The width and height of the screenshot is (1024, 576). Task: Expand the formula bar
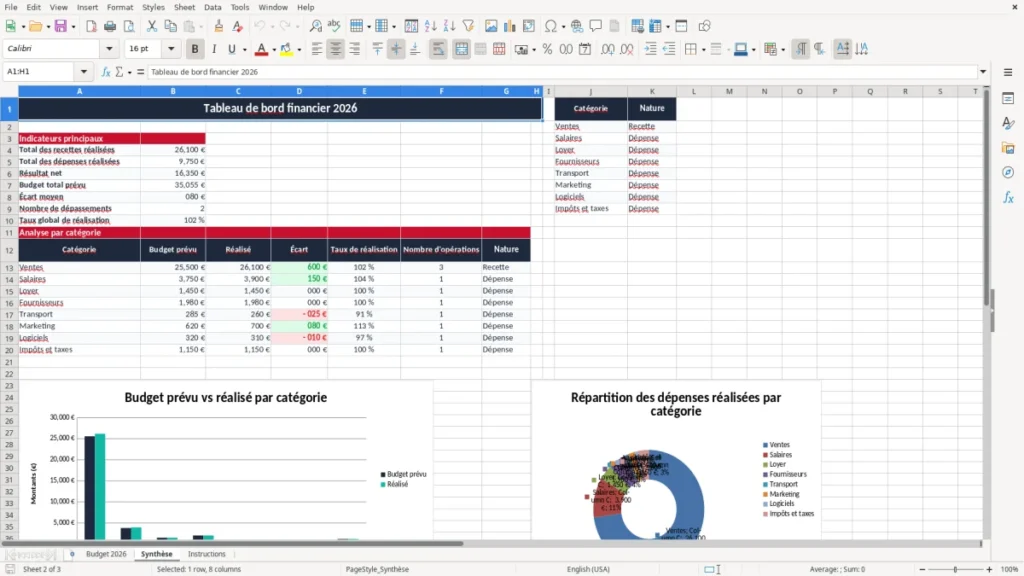(x=983, y=72)
